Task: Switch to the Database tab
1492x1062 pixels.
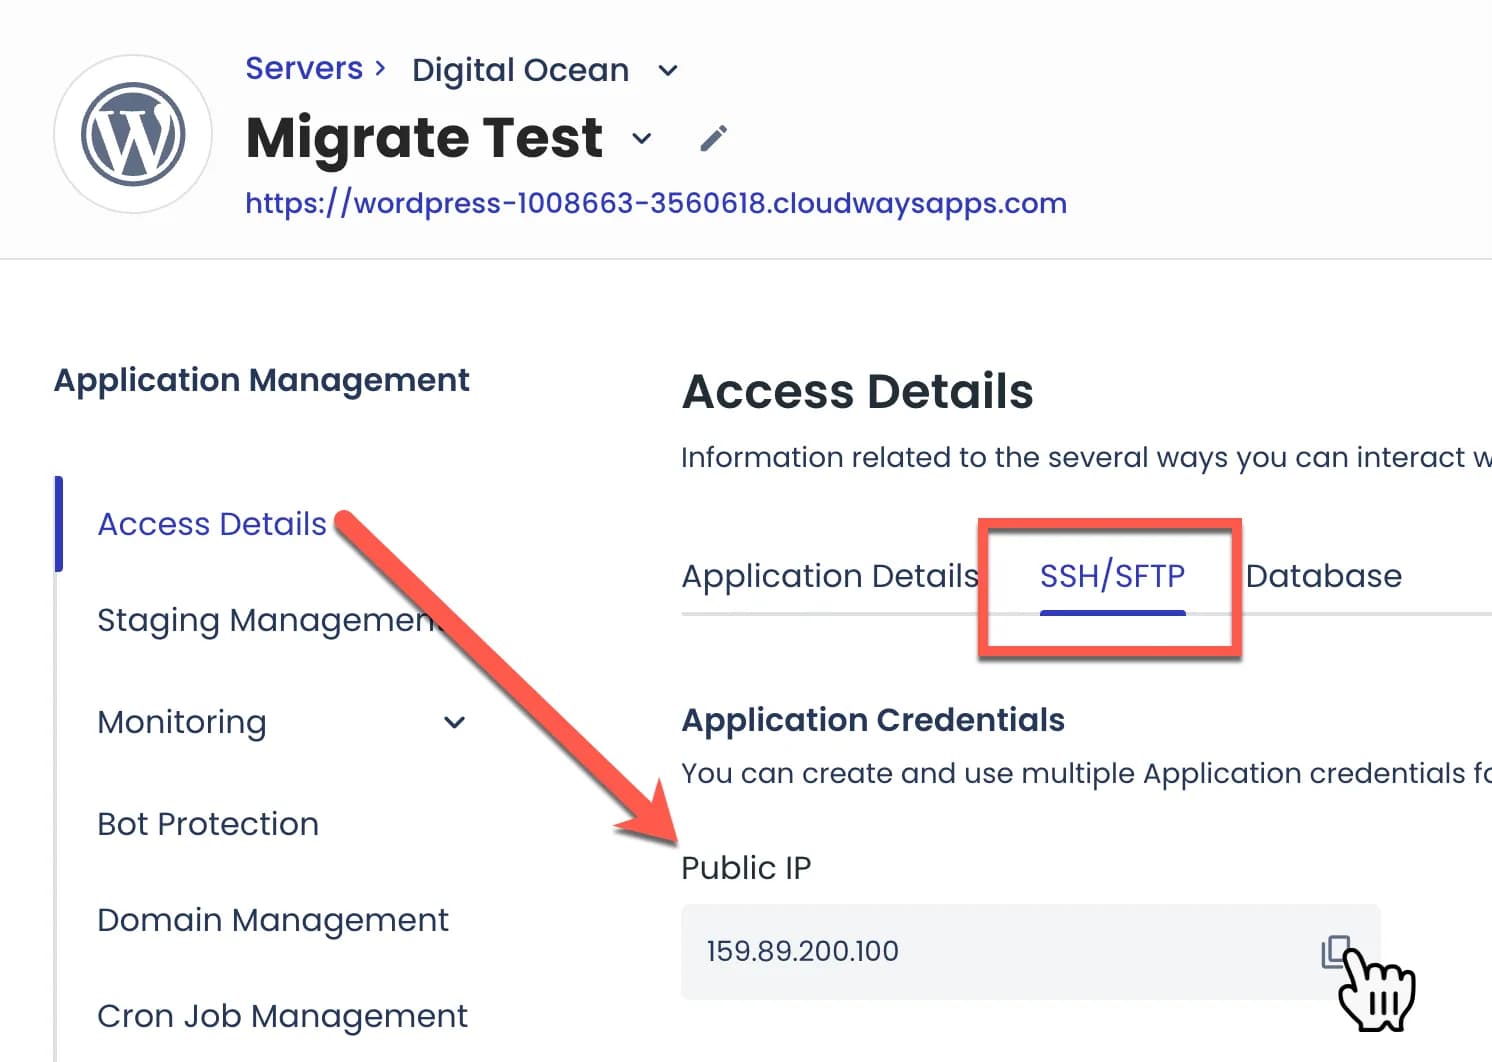Action: pyautogui.click(x=1323, y=576)
